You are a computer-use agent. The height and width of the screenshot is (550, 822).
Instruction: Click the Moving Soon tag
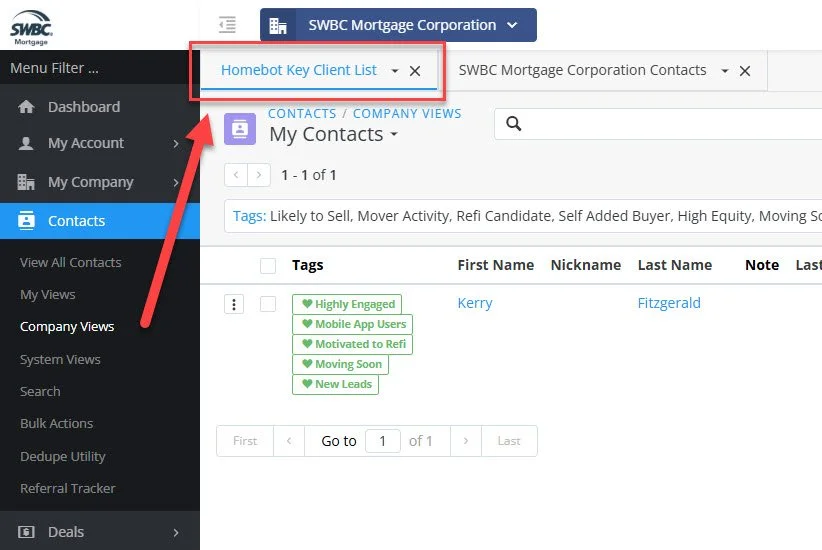pos(340,364)
